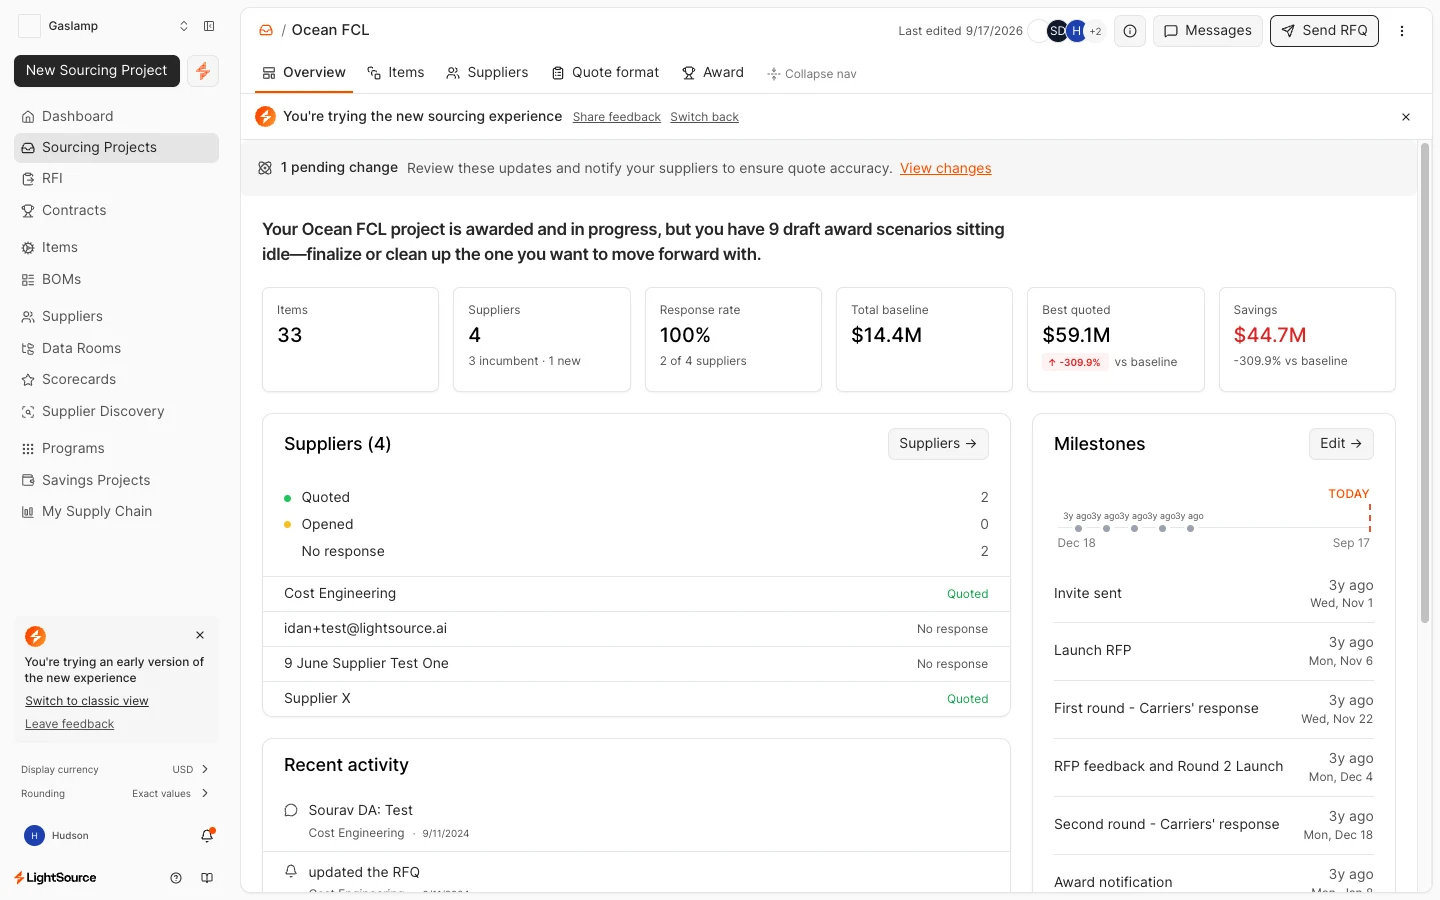Image resolution: width=1440 pixels, height=900 pixels.
Task: Open the info icon in header
Action: pyautogui.click(x=1130, y=31)
